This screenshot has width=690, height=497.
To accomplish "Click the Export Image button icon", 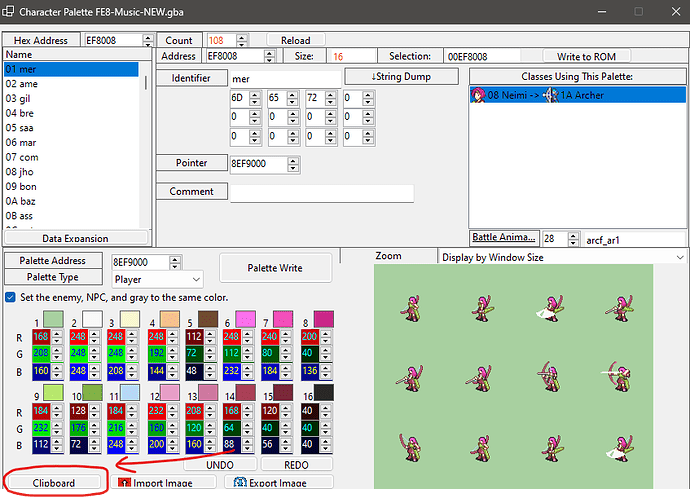I will click(x=239, y=483).
